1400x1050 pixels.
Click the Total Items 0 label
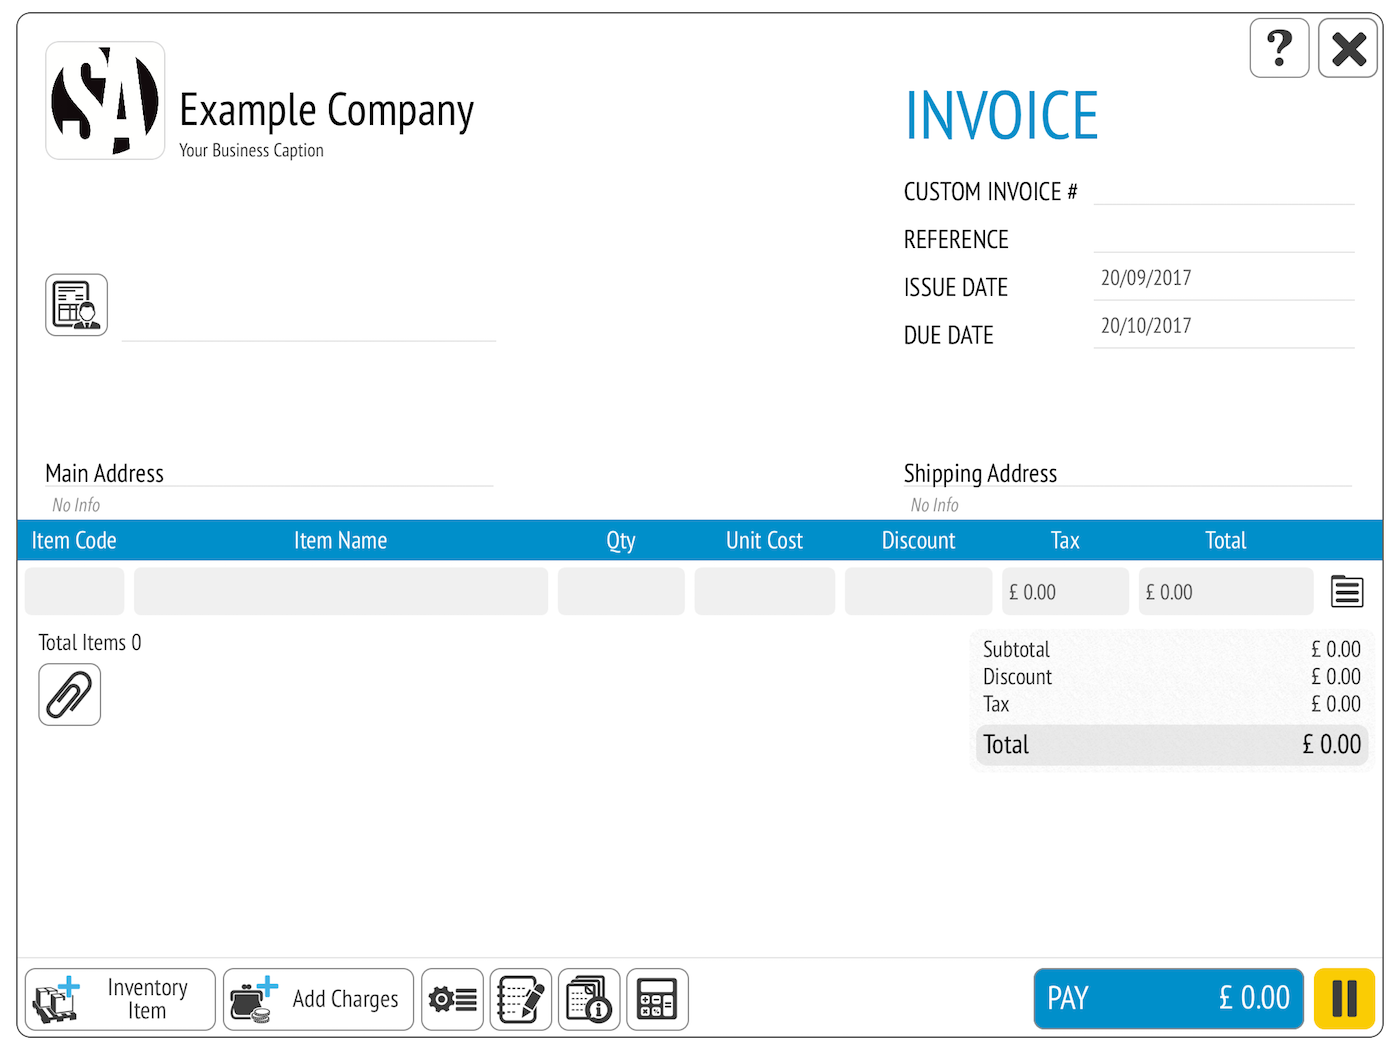click(x=90, y=643)
